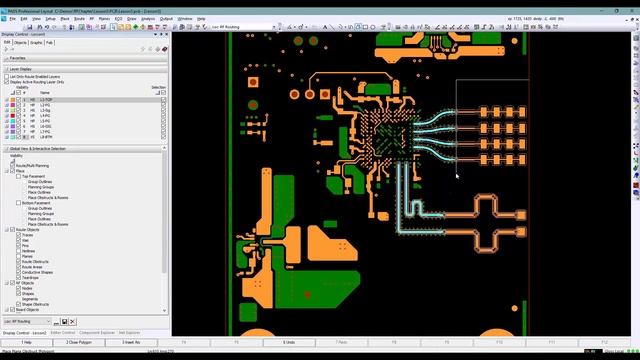Viewport: 640px width, 360px height.
Task: Open the Route menu
Action: coord(79,19)
